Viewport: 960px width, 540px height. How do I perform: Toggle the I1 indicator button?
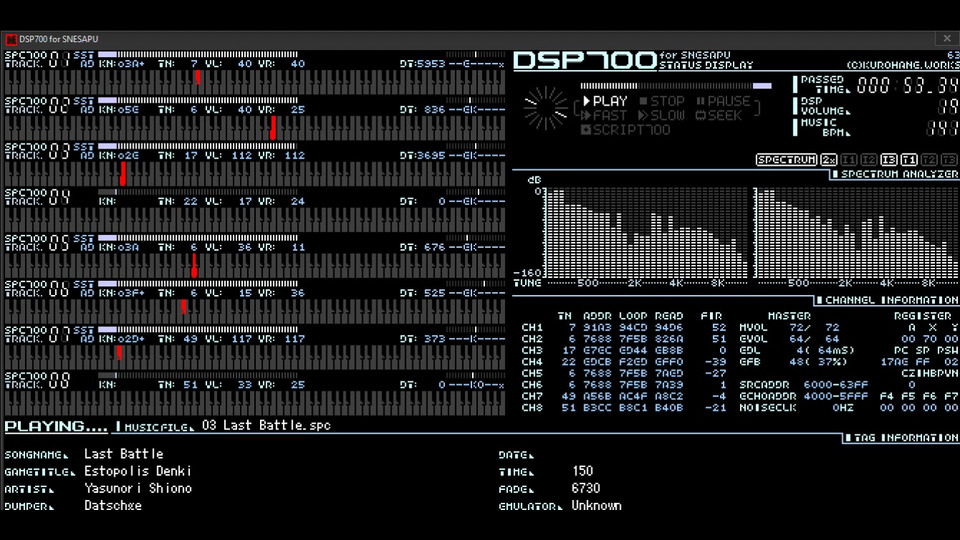coord(849,160)
